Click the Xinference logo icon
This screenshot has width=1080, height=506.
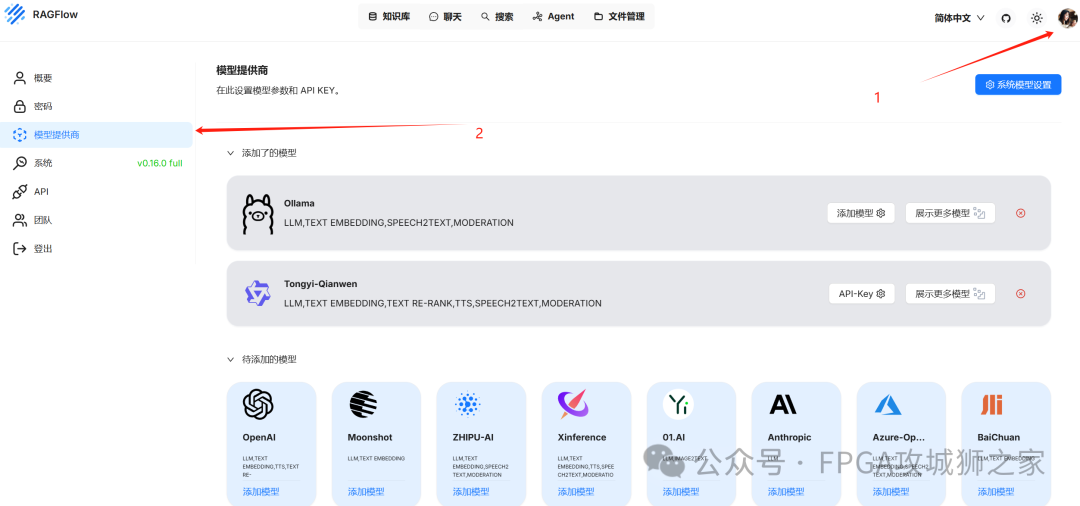point(573,404)
